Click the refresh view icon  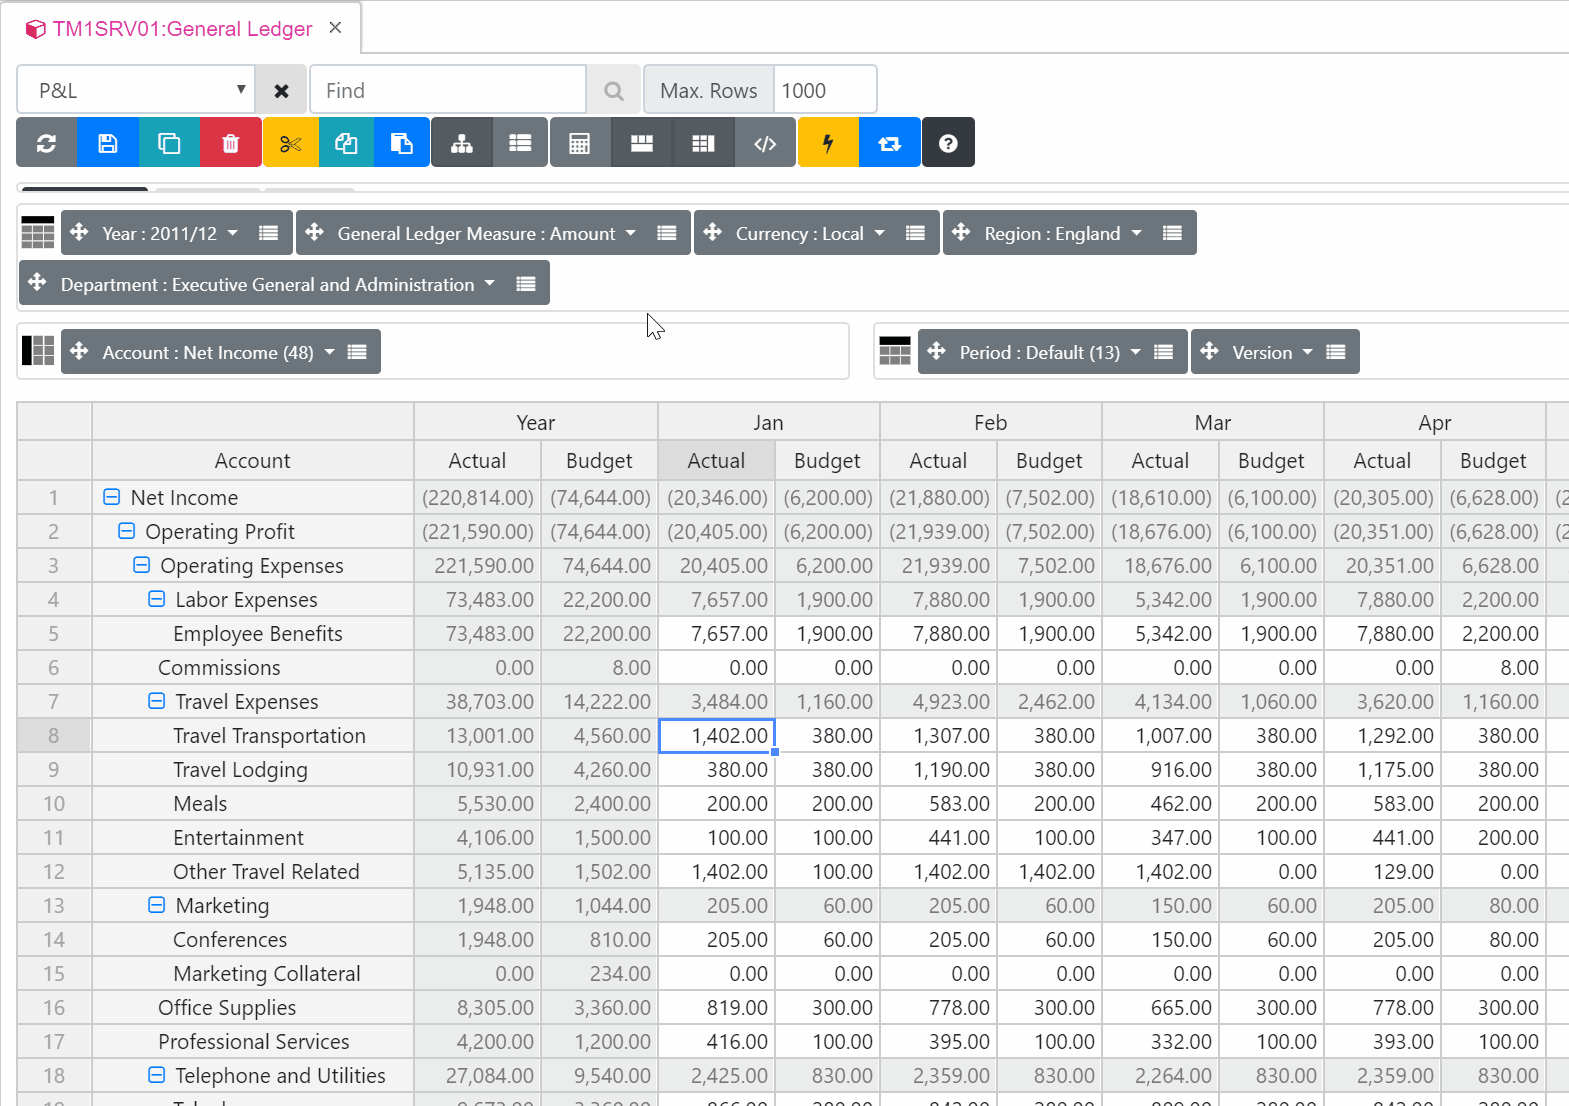click(46, 143)
